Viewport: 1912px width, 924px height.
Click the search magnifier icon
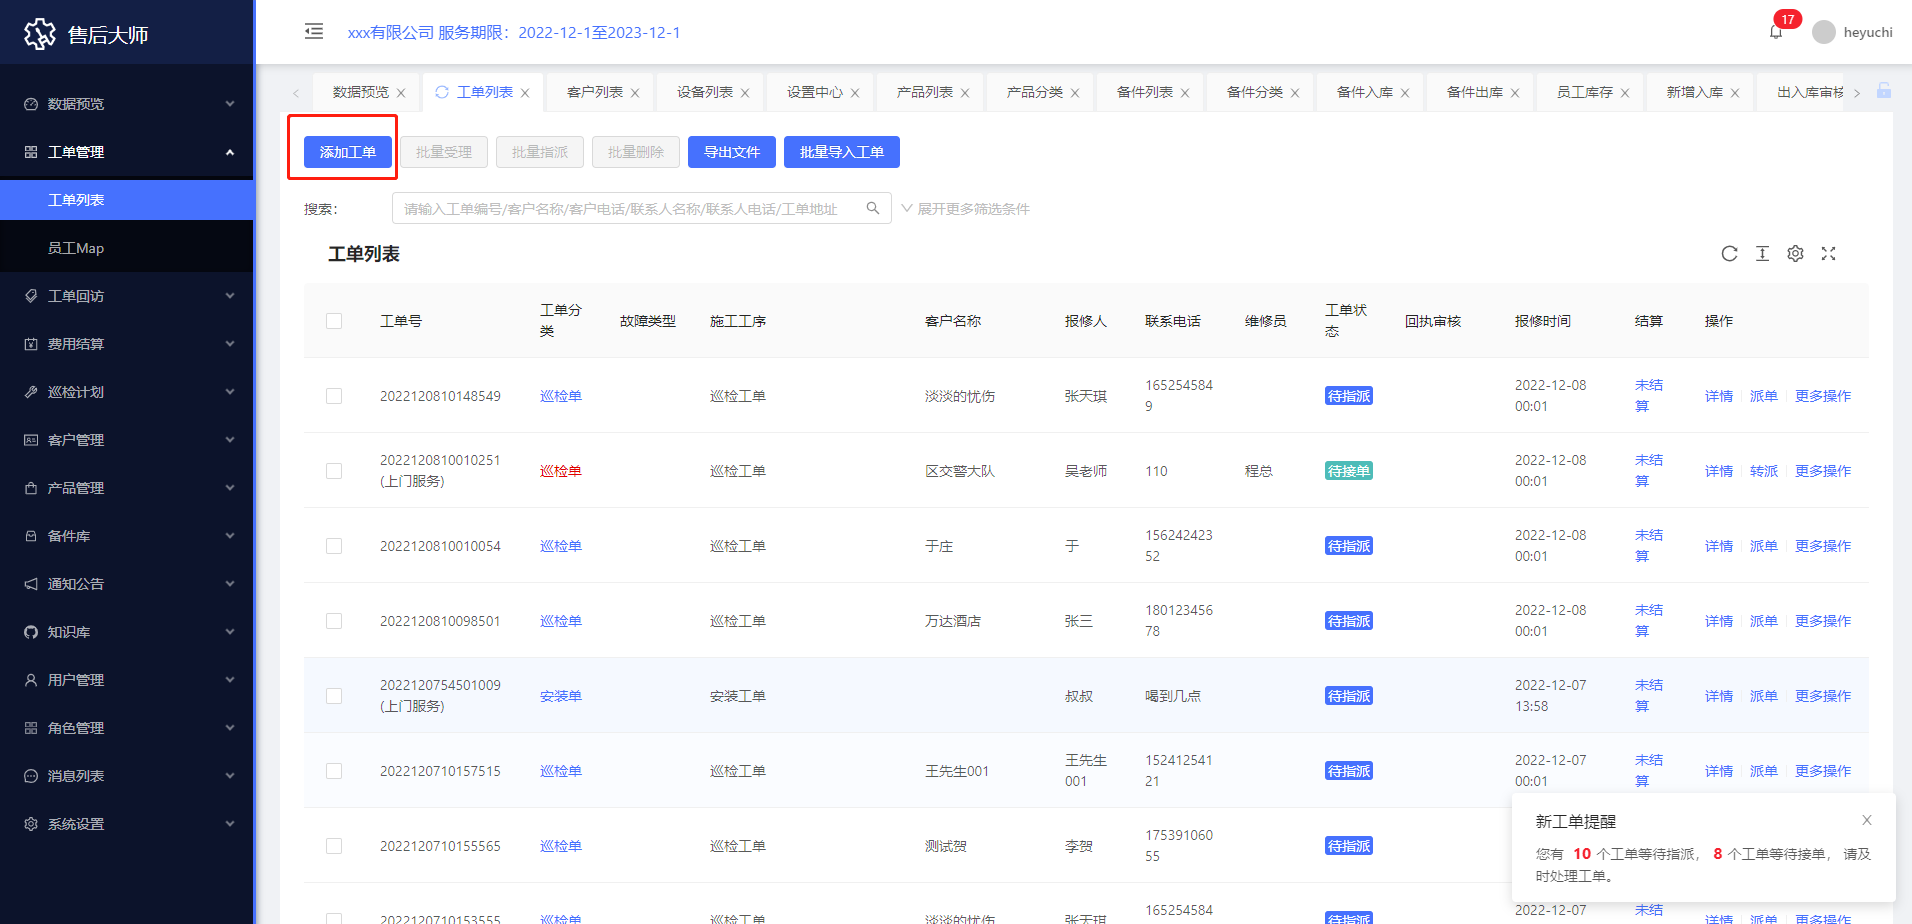point(873,208)
